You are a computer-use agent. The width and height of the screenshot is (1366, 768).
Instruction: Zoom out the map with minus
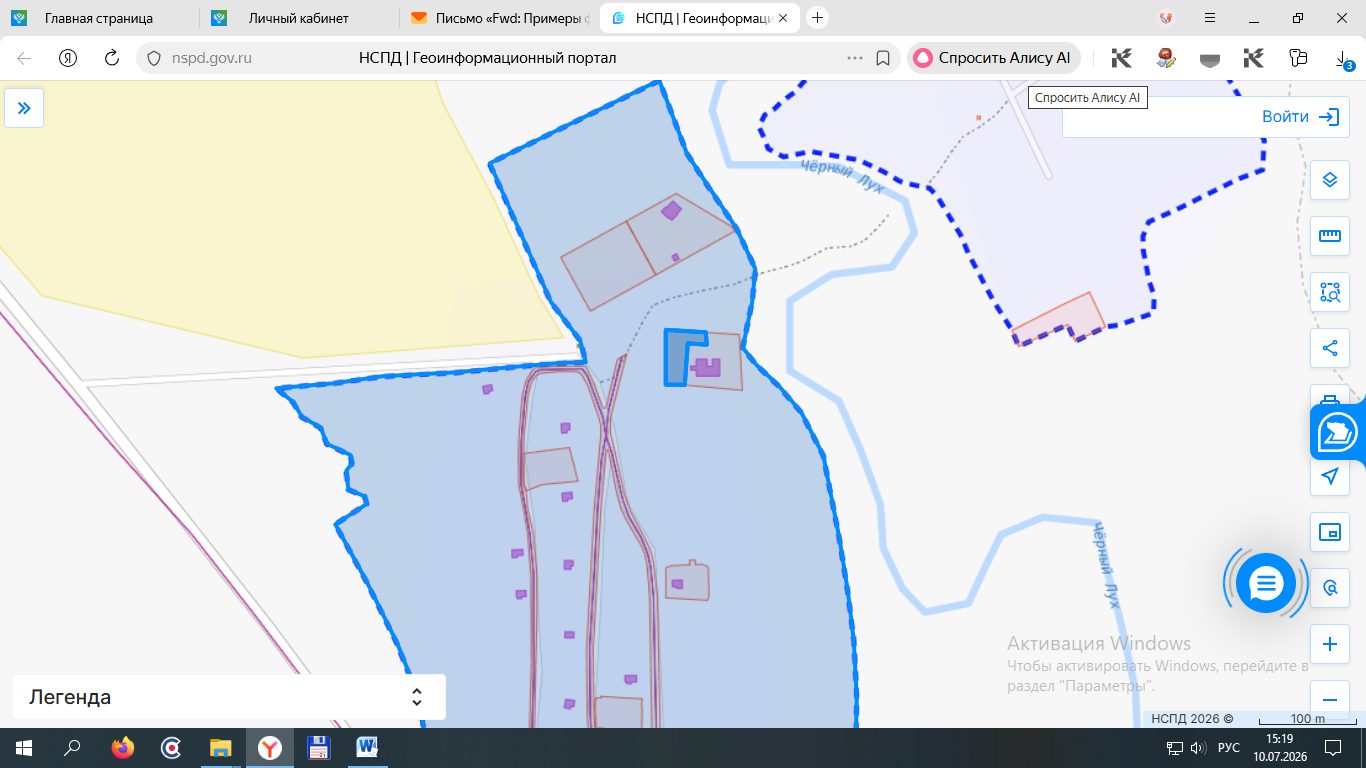pyautogui.click(x=1329, y=700)
